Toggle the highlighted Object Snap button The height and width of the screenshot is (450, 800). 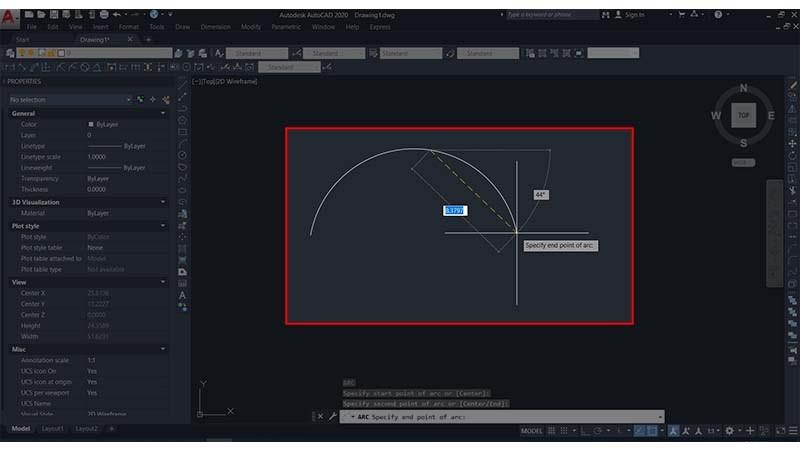(652, 431)
